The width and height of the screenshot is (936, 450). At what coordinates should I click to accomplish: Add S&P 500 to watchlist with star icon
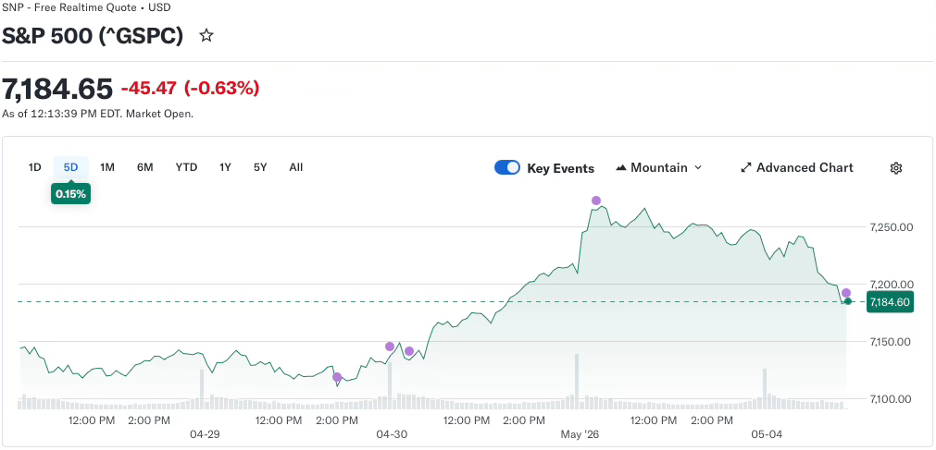pyautogui.click(x=207, y=36)
